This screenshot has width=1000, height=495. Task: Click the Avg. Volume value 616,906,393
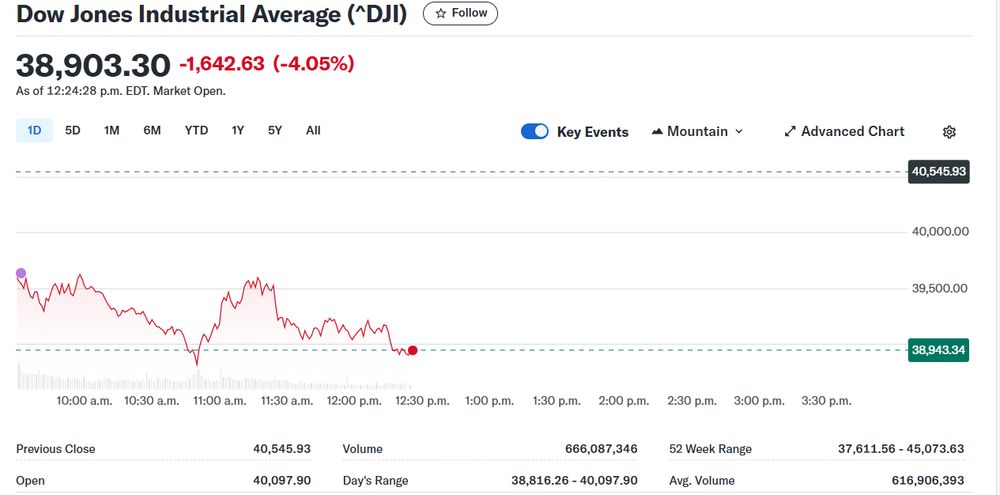pyautogui.click(x=928, y=480)
